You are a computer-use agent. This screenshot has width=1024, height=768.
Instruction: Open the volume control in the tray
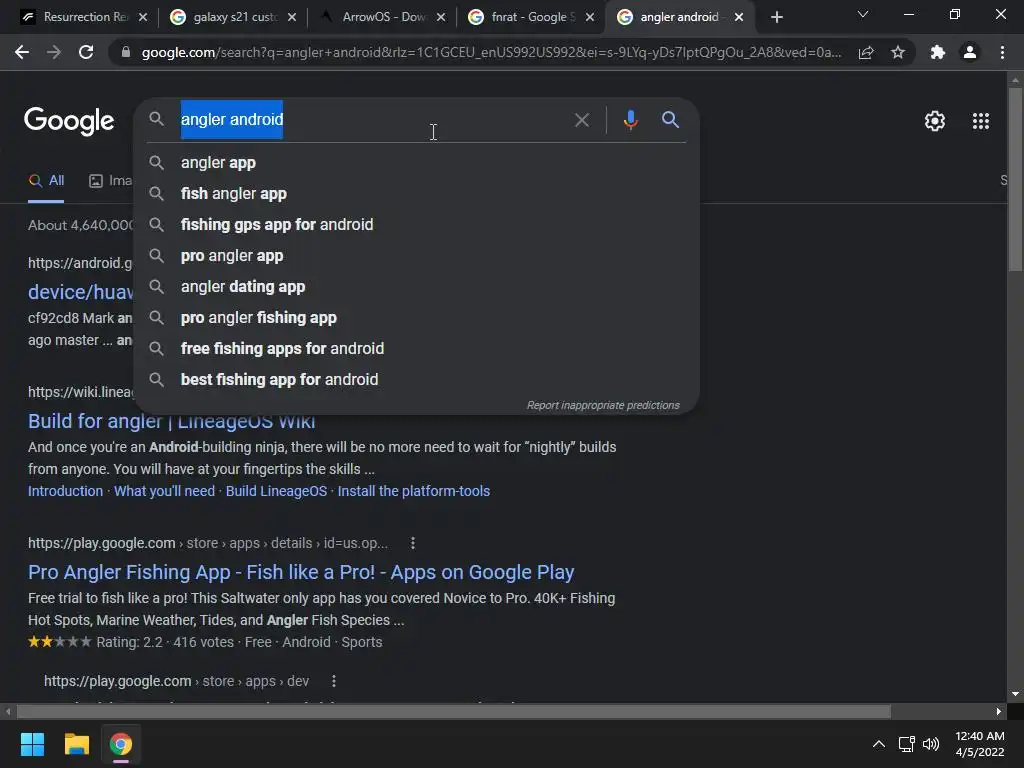tap(931, 744)
